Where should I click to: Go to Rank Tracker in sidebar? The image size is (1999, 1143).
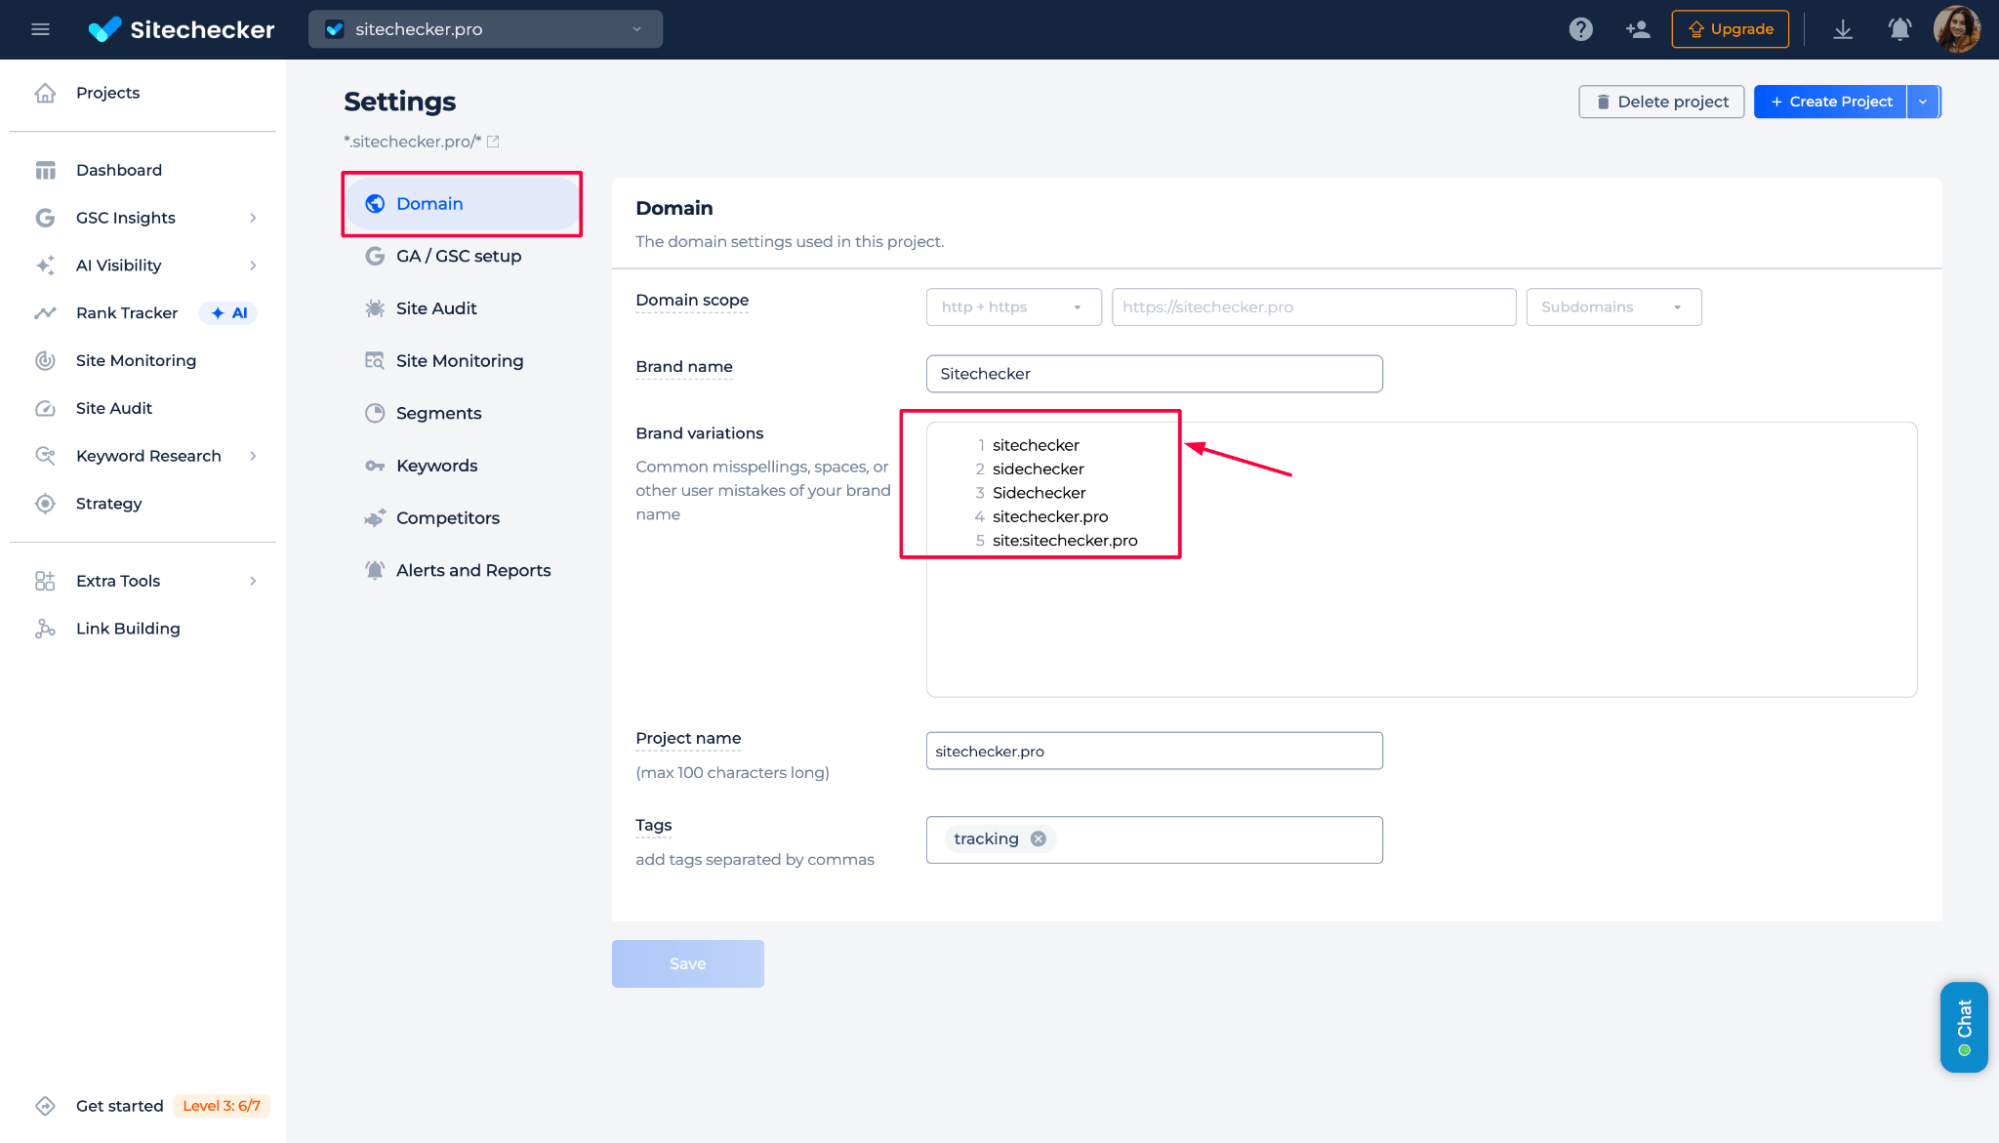tap(127, 313)
